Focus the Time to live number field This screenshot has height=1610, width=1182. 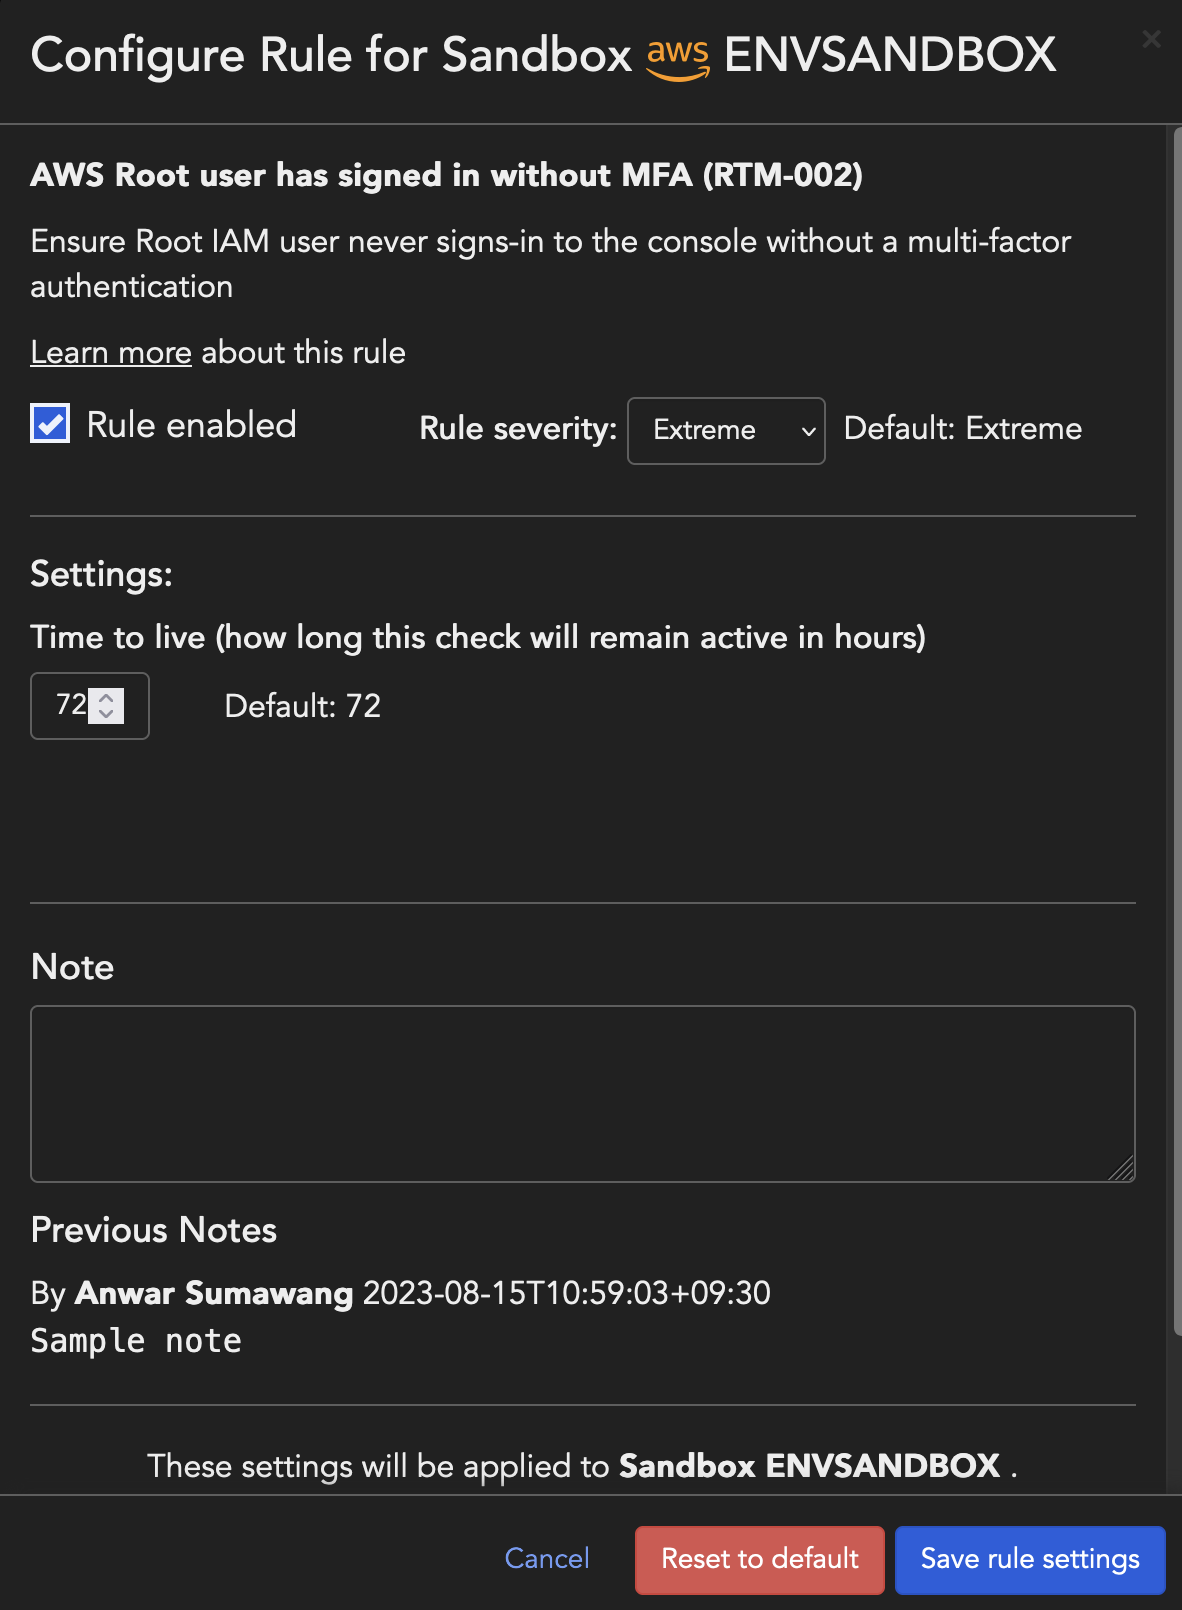68,706
